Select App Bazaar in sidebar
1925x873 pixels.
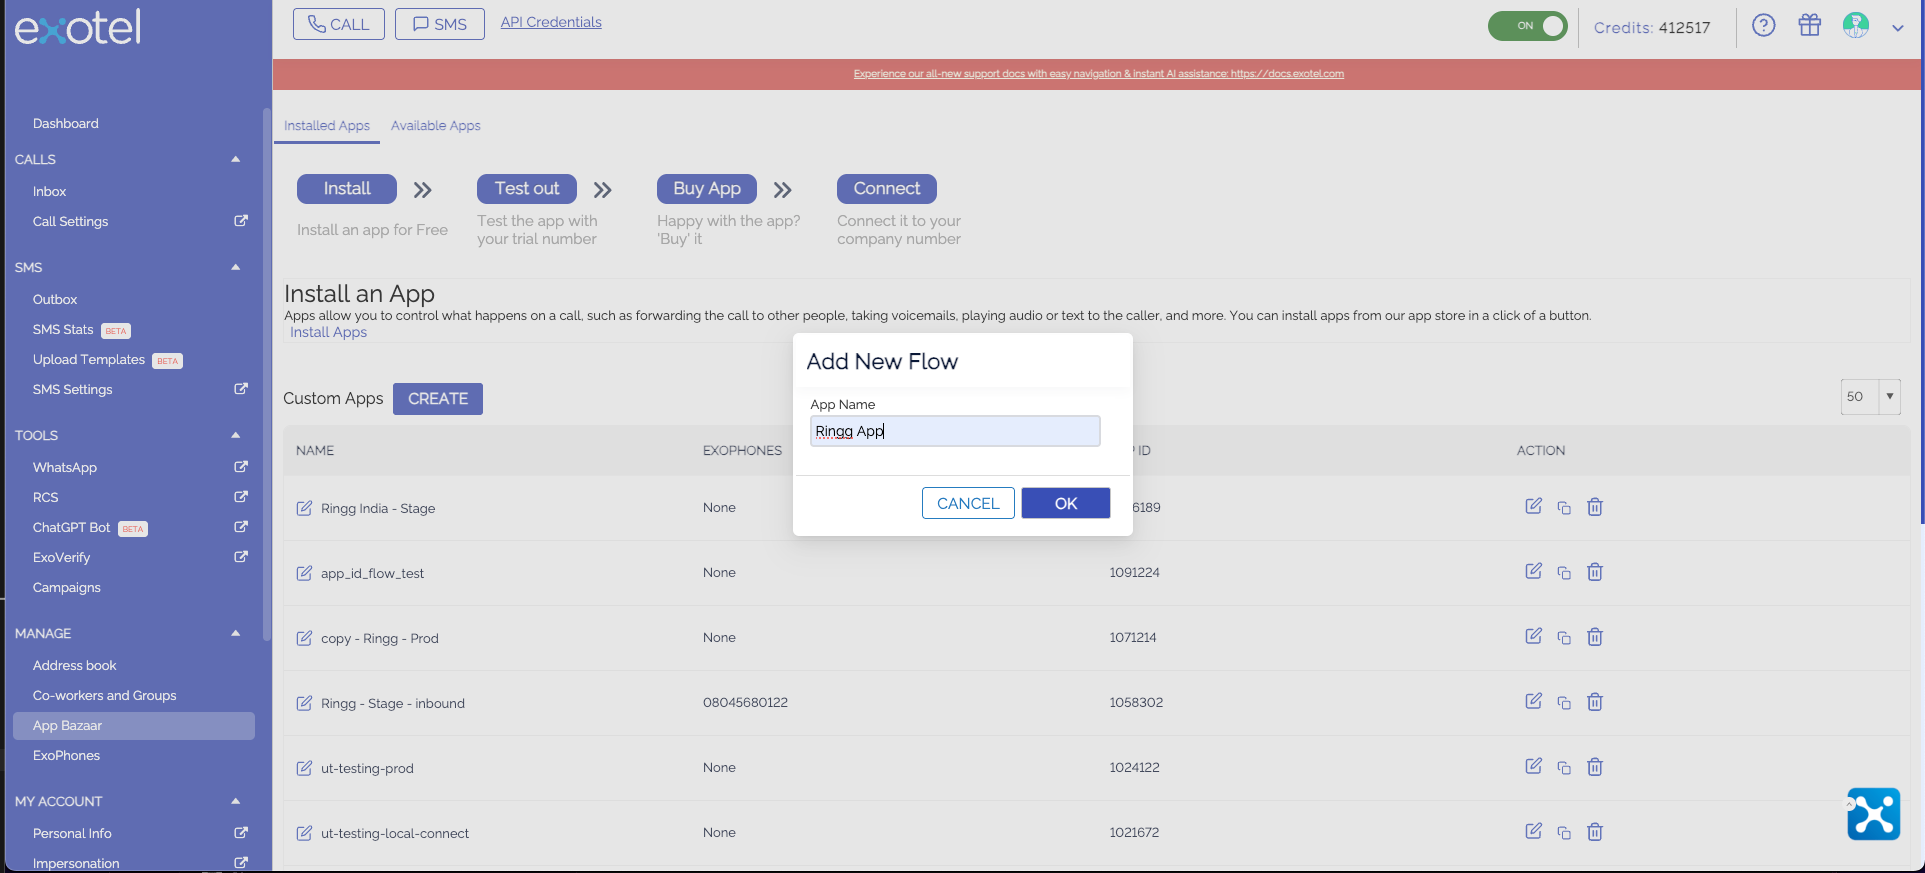pos(134,726)
